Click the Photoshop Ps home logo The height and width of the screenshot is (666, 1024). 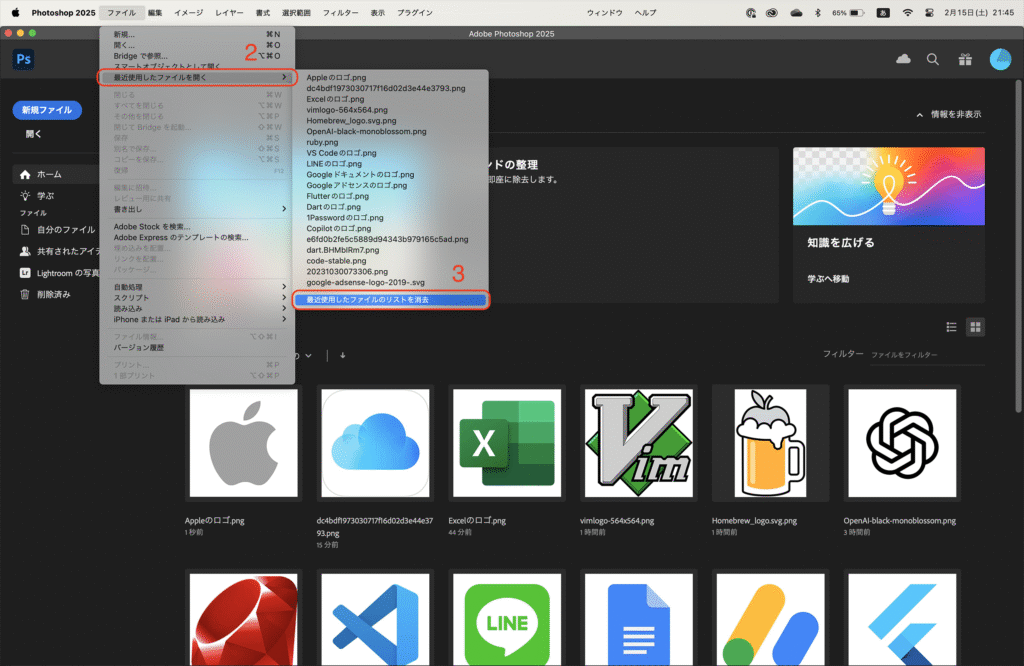tap(24, 59)
